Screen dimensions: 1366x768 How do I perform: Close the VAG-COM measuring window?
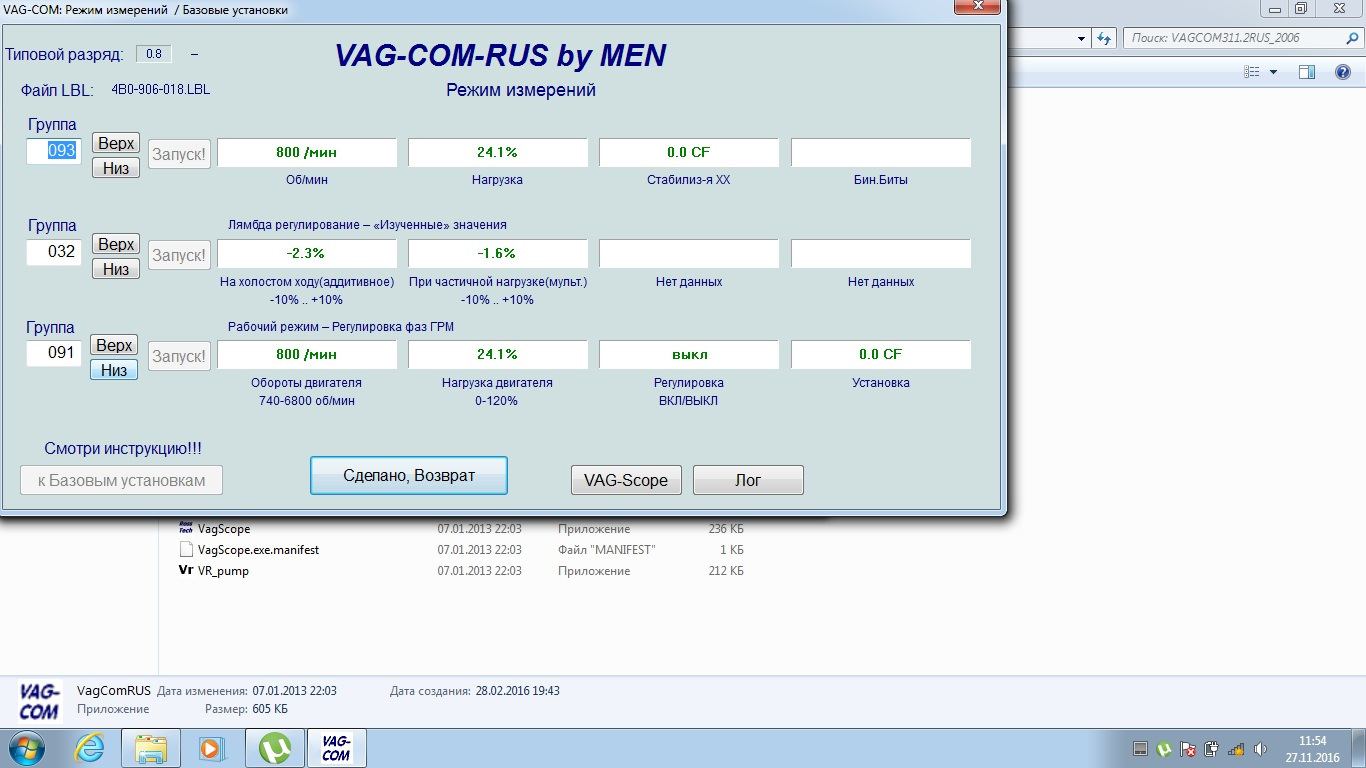coord(976,7)
